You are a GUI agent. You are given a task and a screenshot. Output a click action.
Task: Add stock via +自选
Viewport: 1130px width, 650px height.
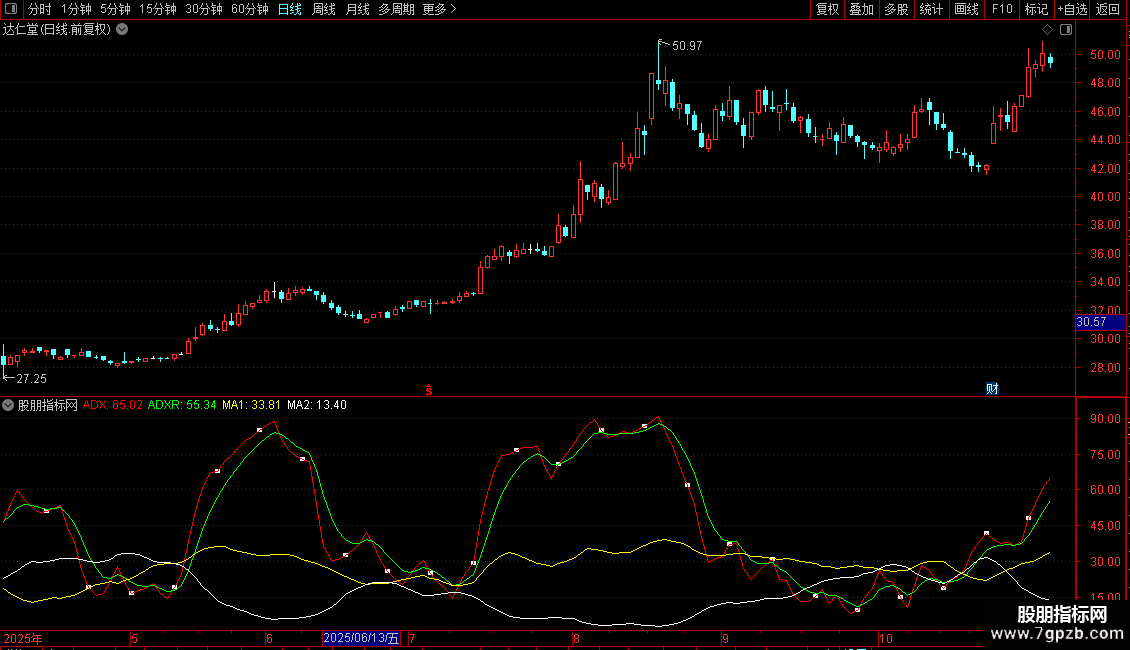(x=1072, y=9)
